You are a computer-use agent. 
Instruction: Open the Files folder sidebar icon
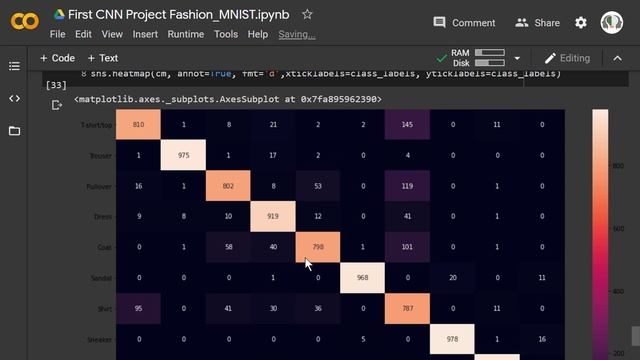point(14,131)
